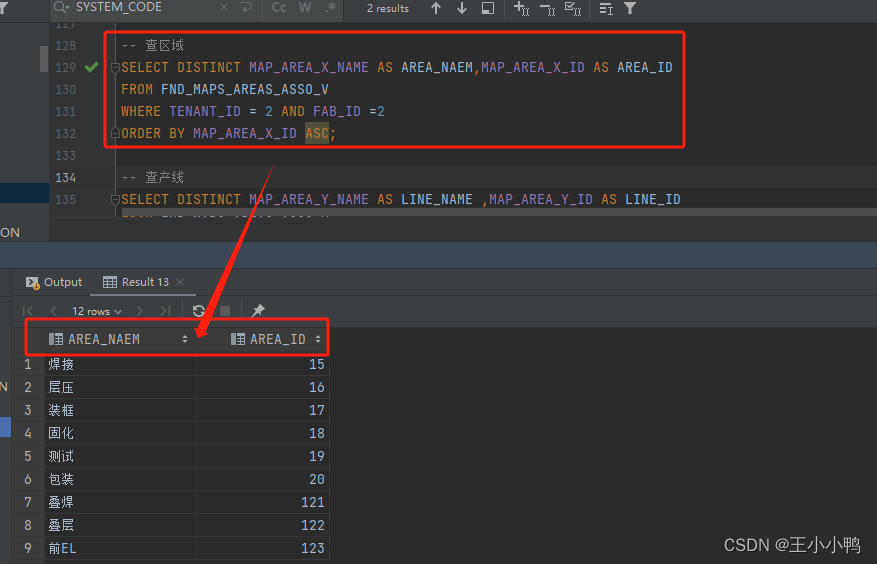877x564 pixels.
Task: Click the 查区域 comment on line 128
Action: [164, 45]
